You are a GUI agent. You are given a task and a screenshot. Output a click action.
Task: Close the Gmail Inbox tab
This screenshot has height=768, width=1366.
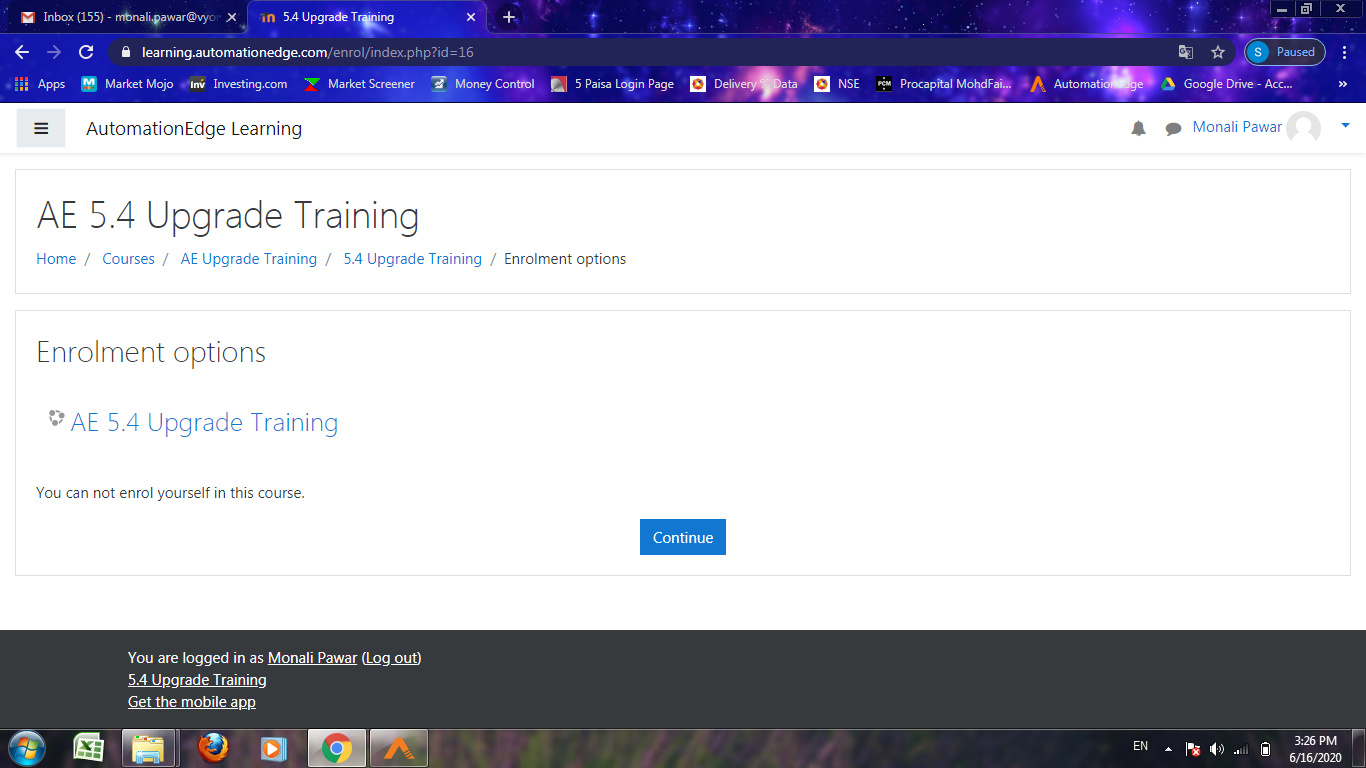coord(231,17)
